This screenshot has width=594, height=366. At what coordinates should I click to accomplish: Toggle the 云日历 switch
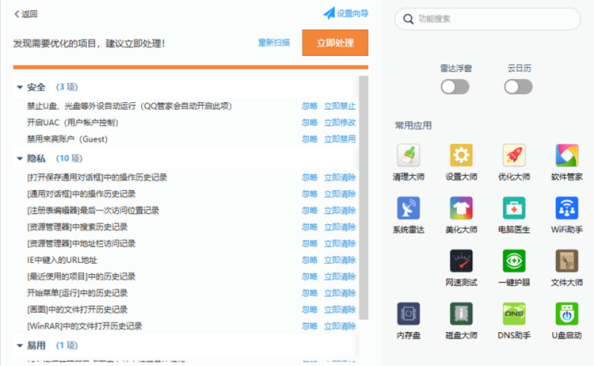[x=518, y=87]
